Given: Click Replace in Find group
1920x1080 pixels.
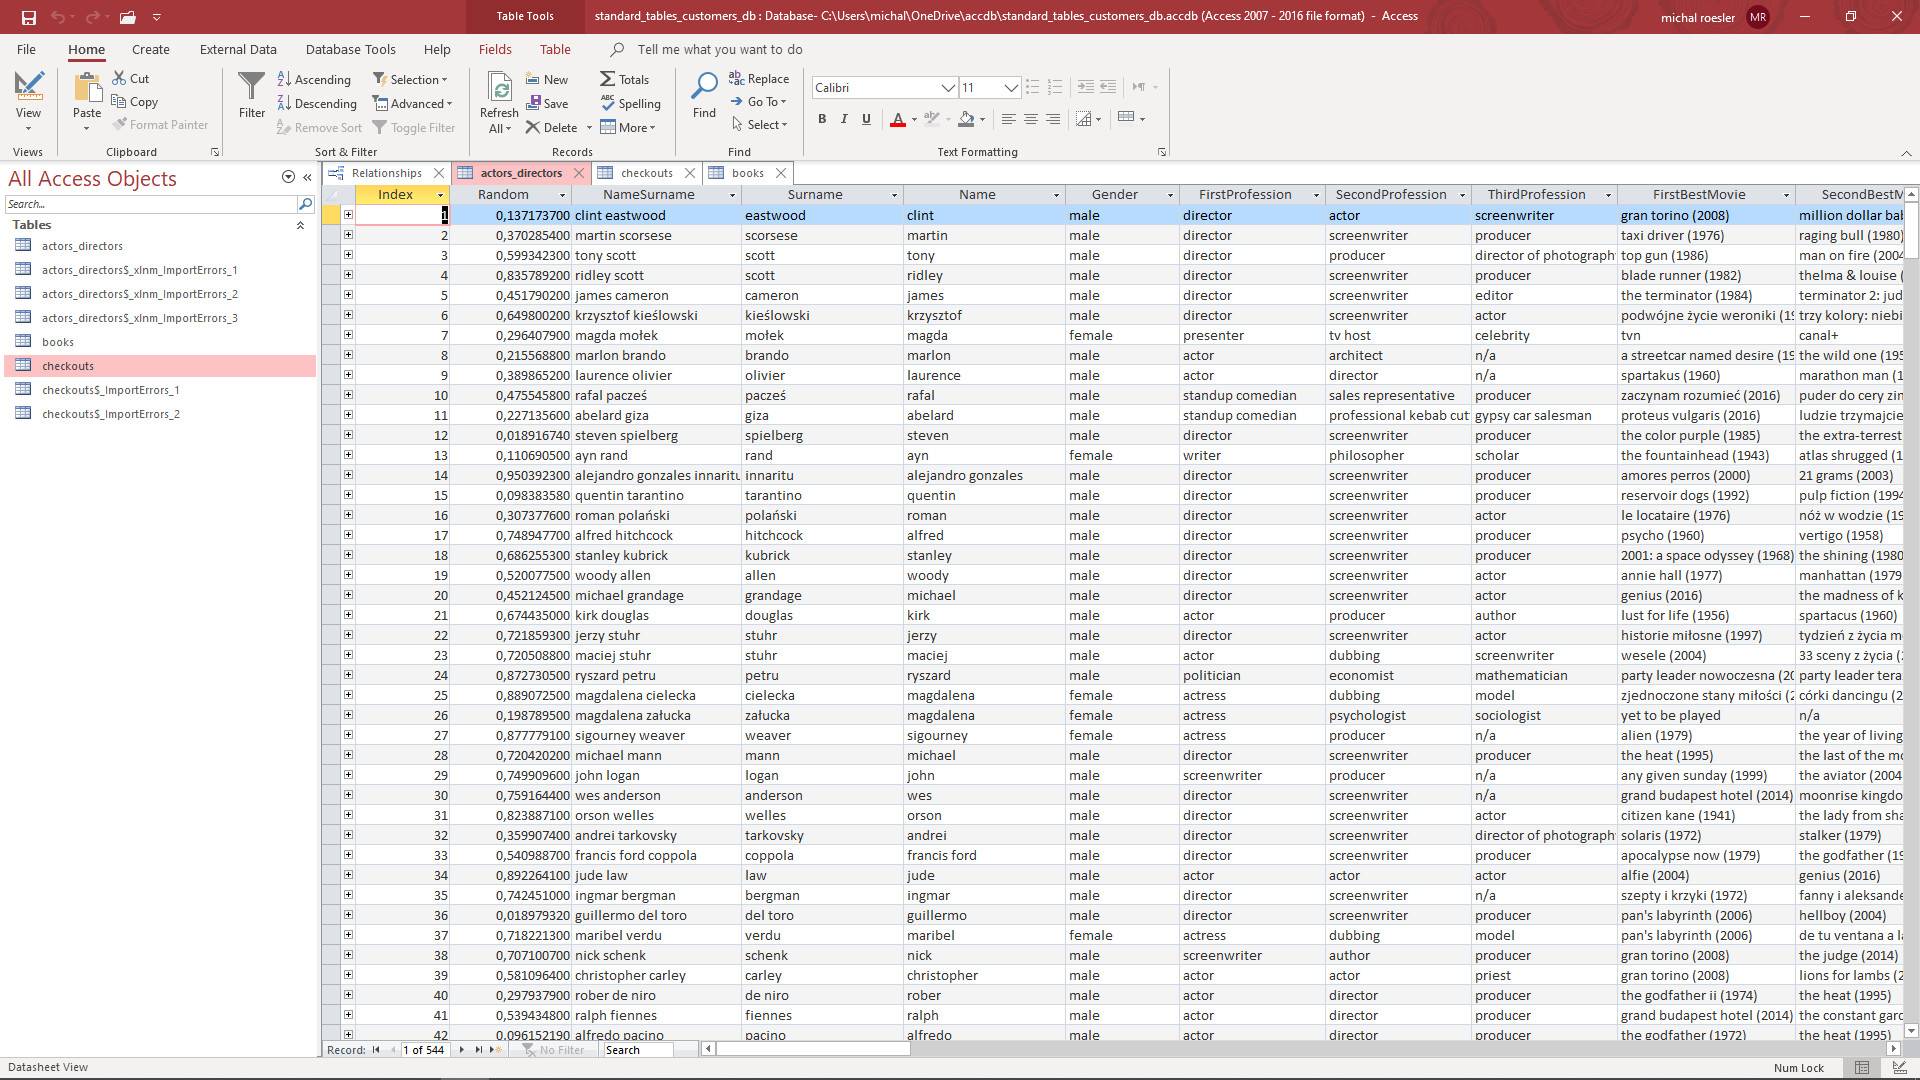Looking at the screenshot, I should 759,78.
